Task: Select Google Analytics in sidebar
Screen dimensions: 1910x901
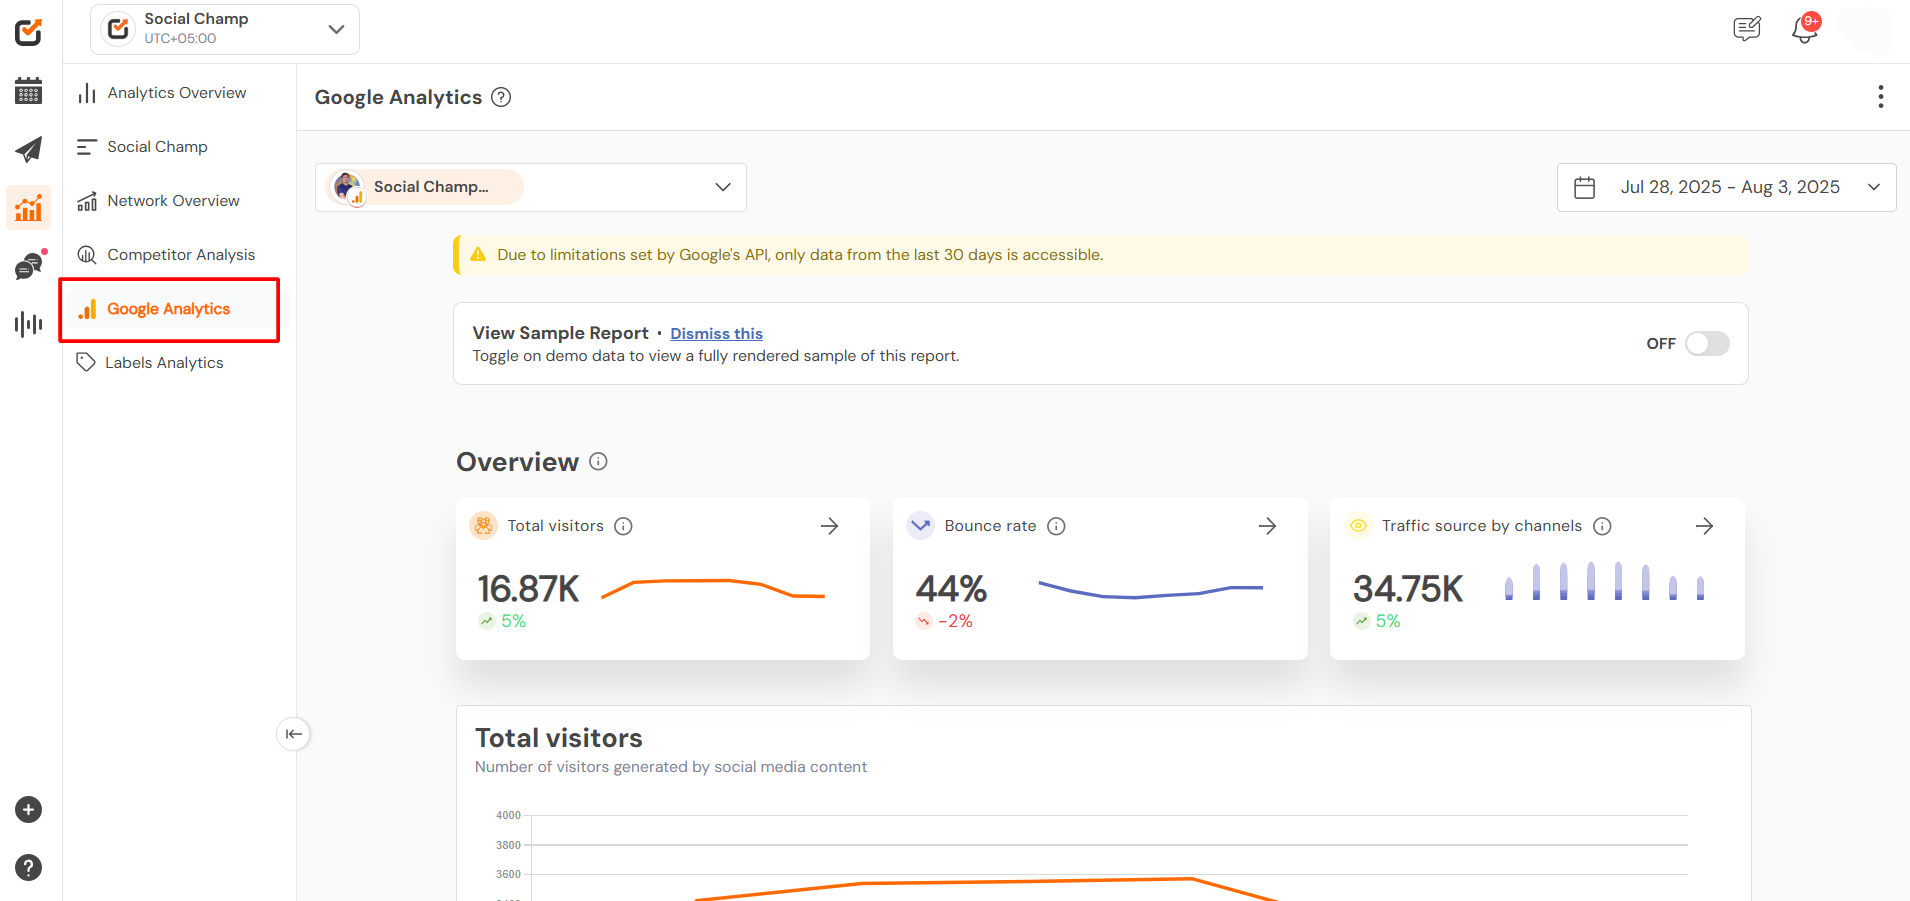Action: pyautogui.click(x=169, y=309)
